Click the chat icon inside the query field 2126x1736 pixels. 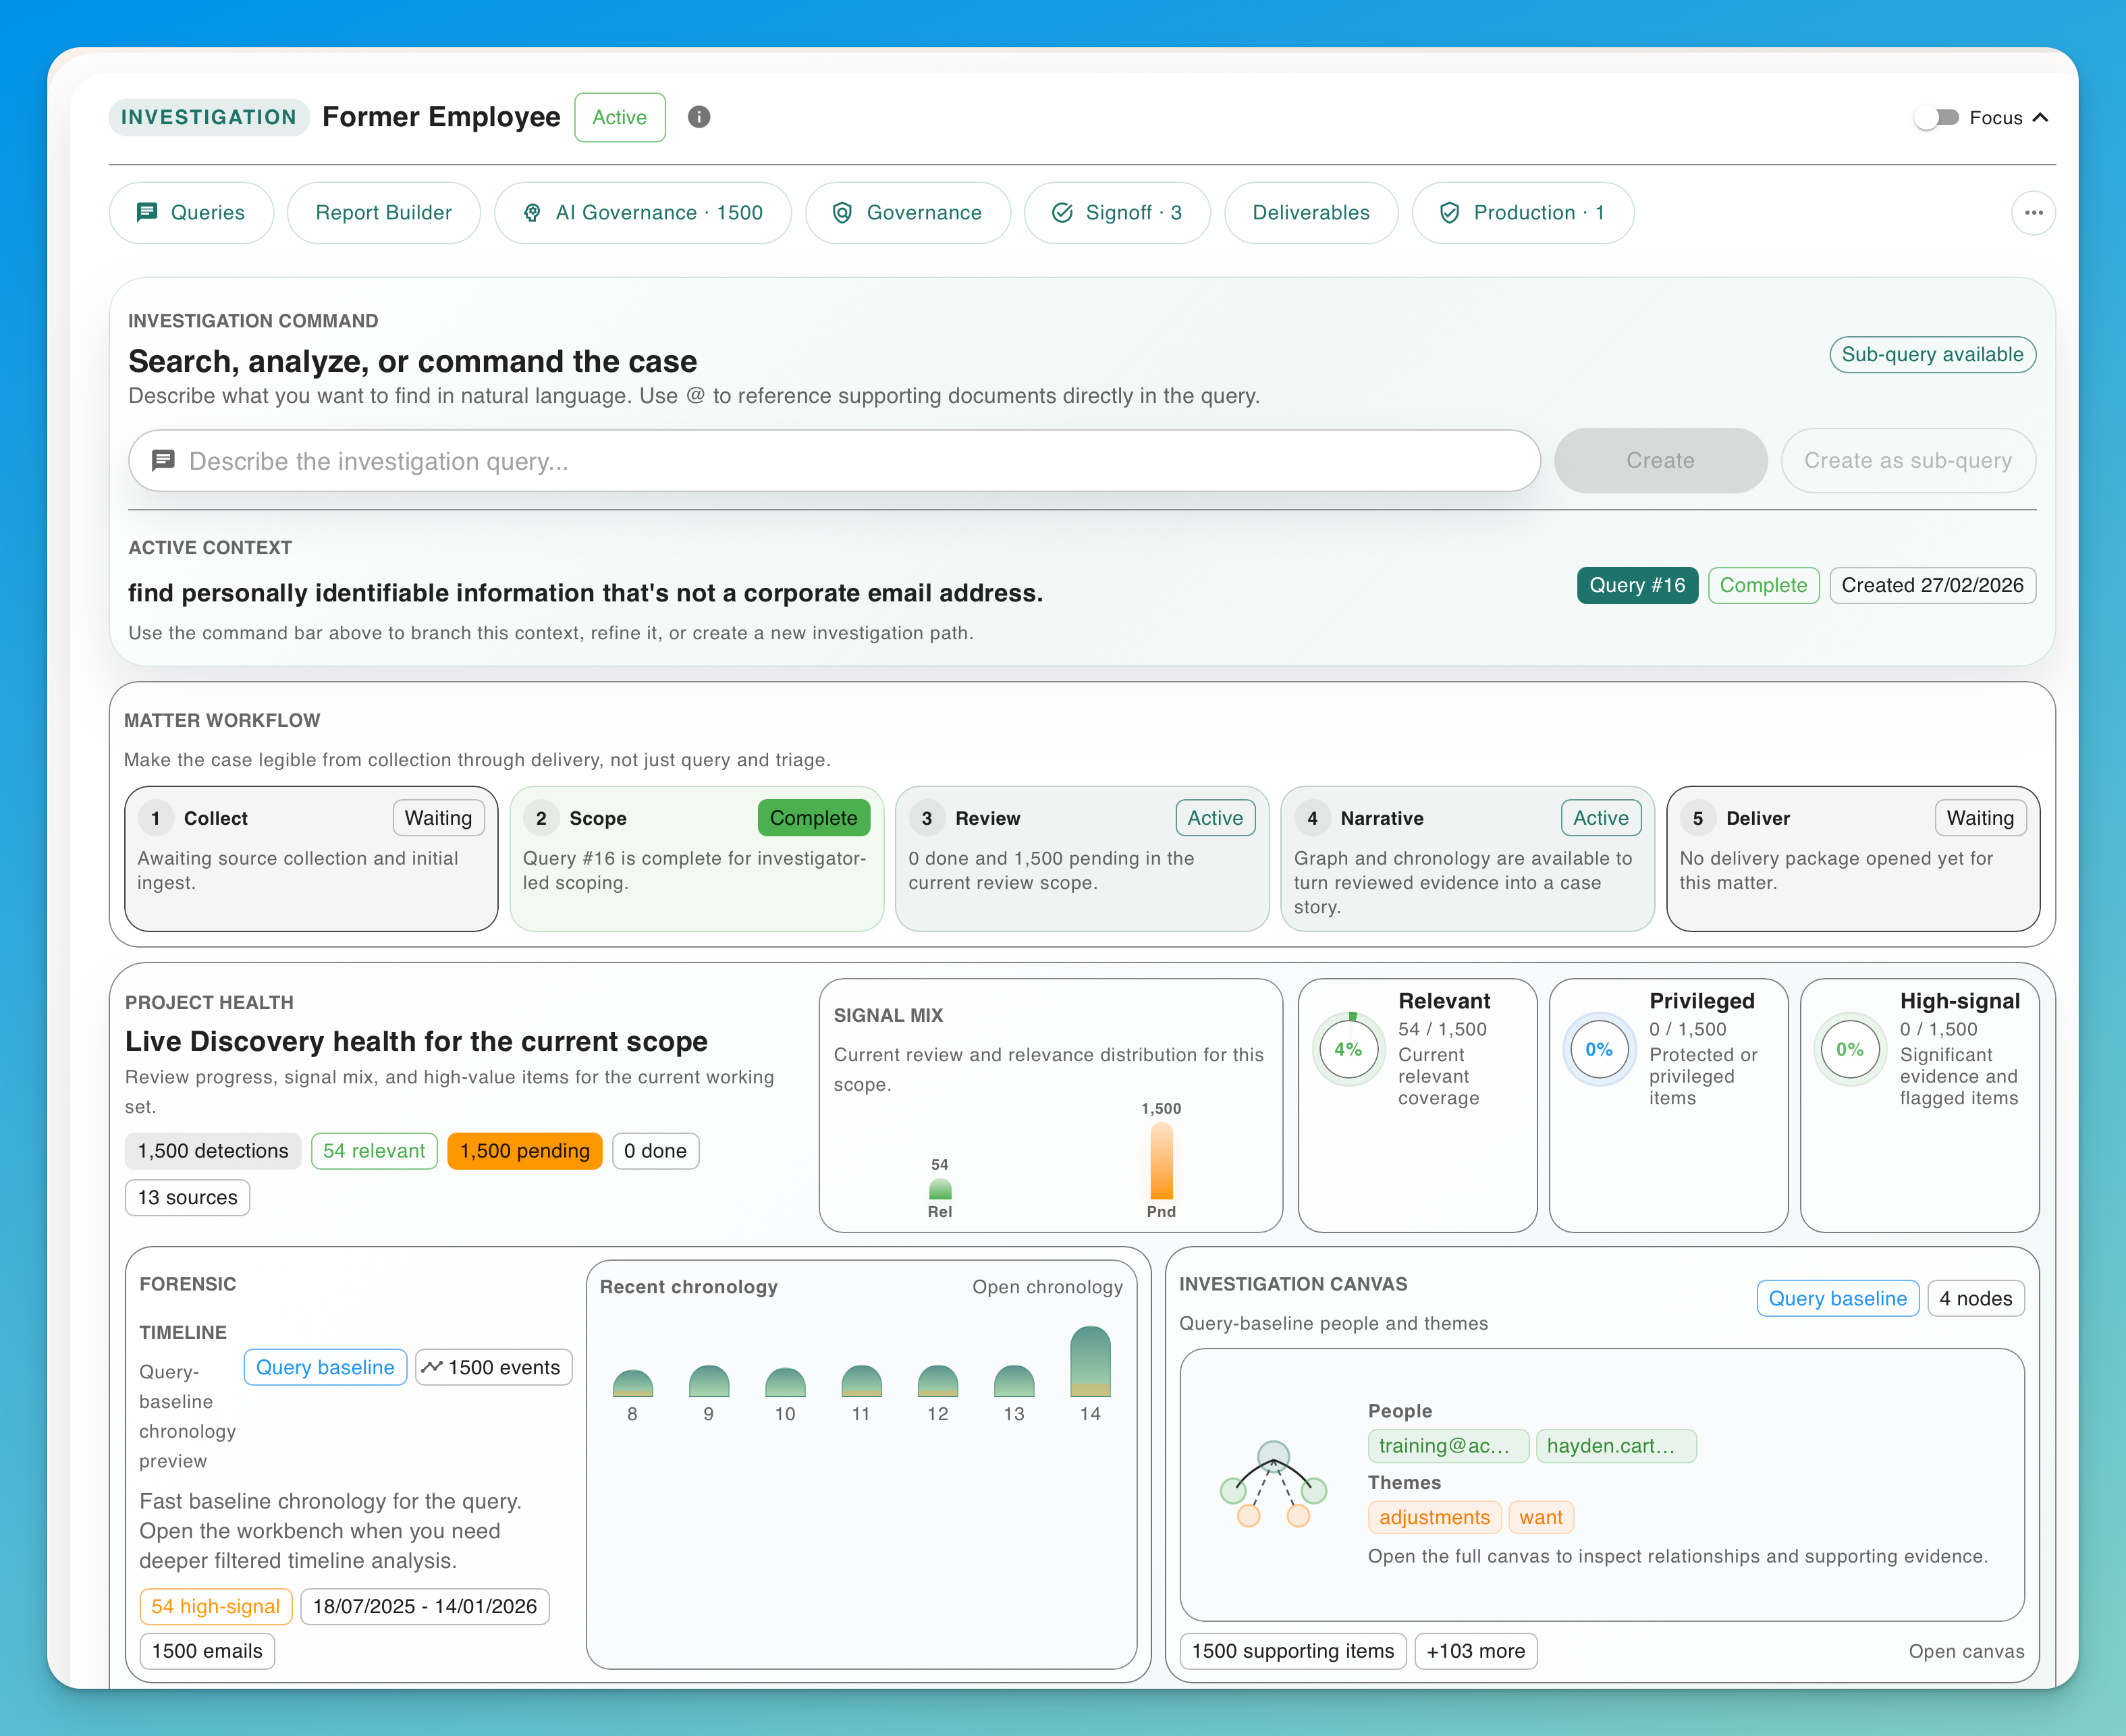[x=163, y=460]
